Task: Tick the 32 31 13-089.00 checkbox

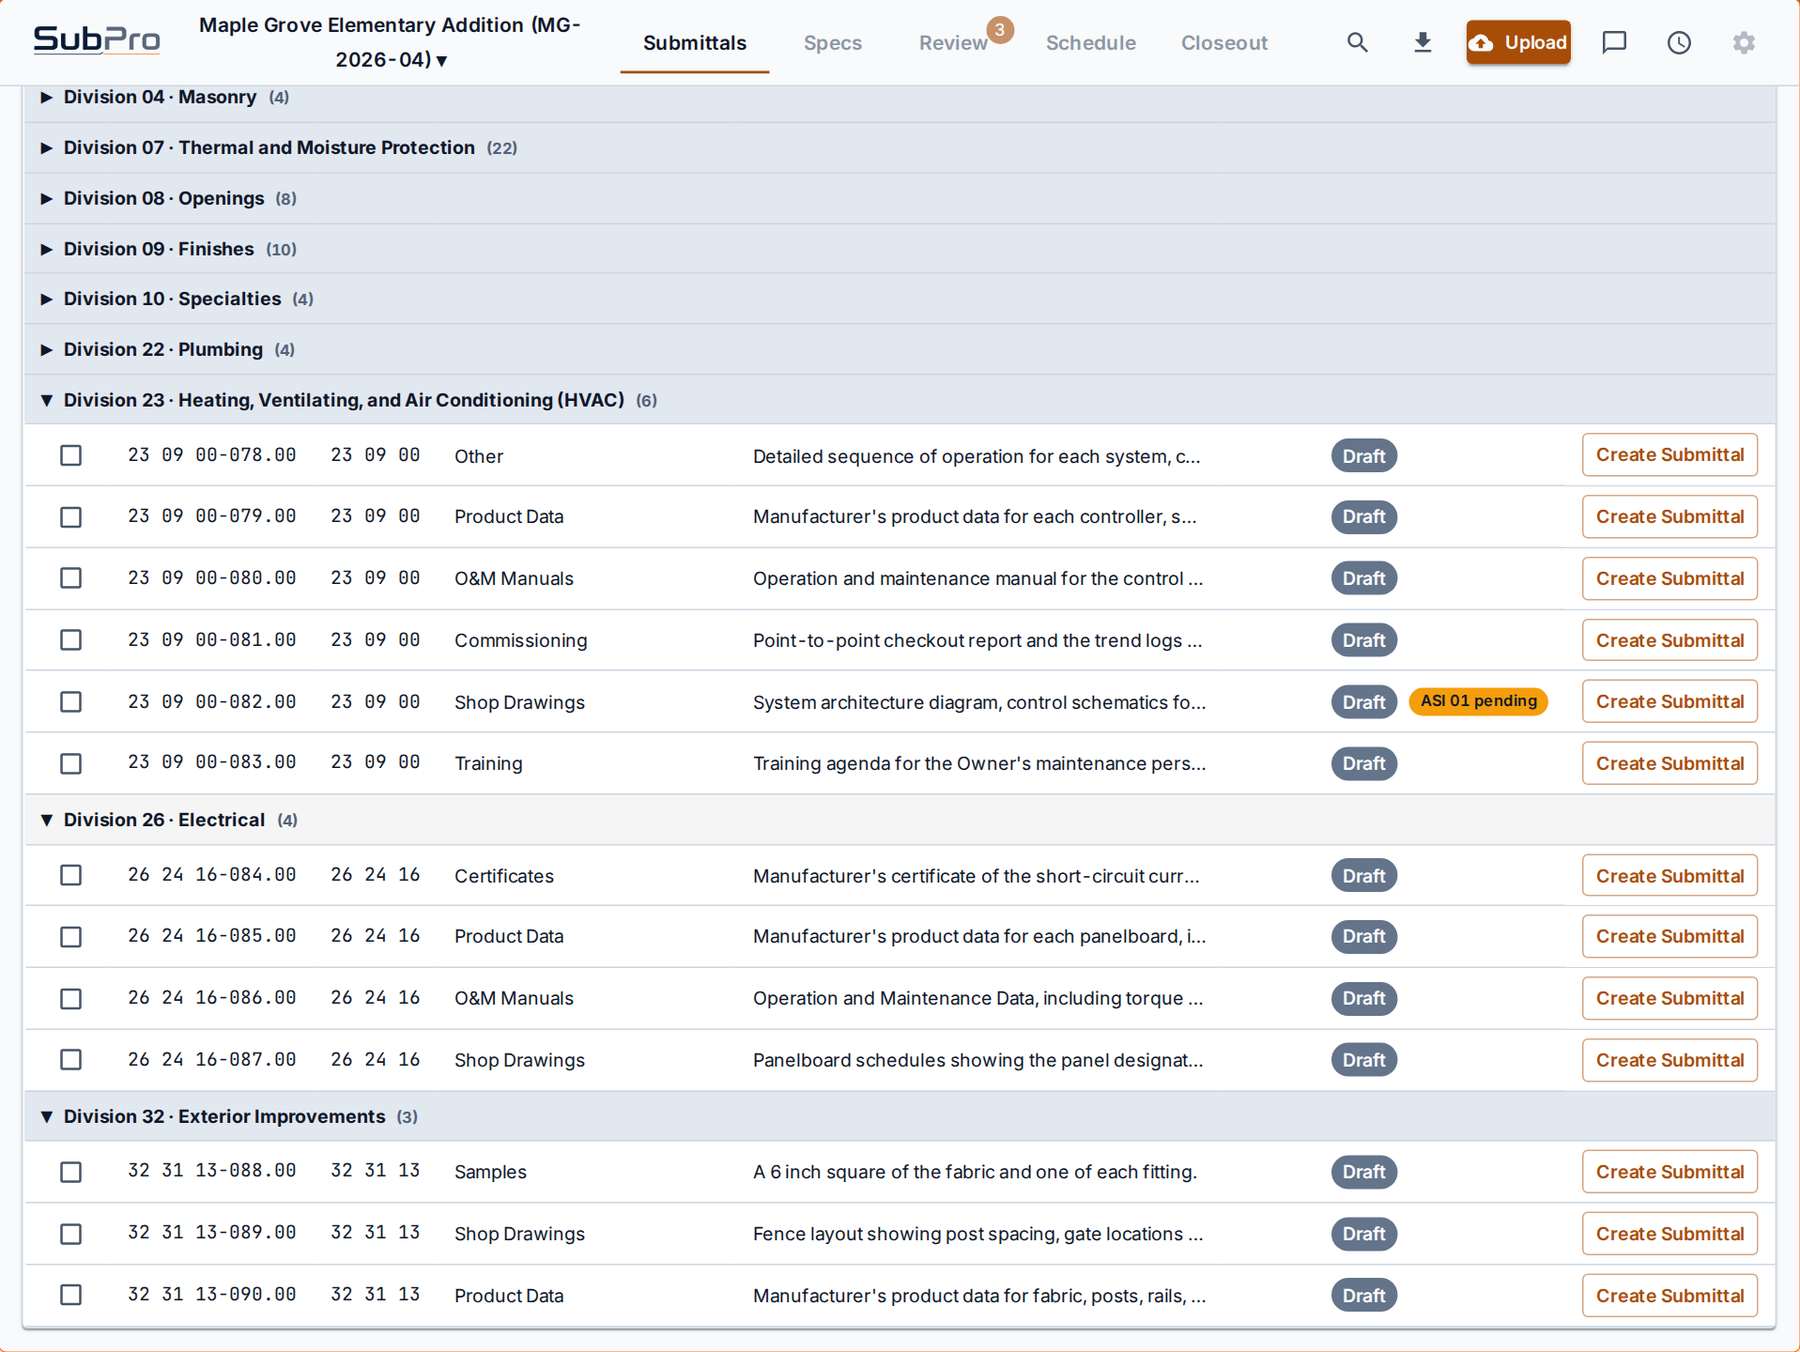Action: (71, 1234)
